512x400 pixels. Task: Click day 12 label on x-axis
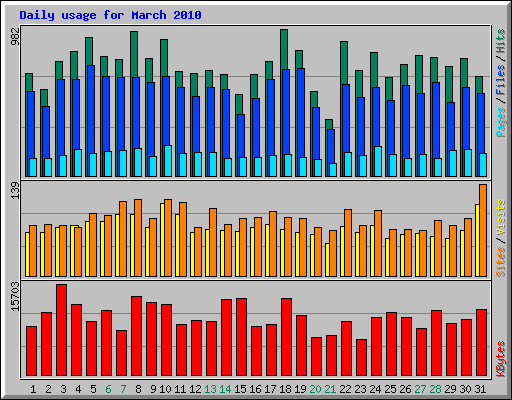tap(195, 389)
